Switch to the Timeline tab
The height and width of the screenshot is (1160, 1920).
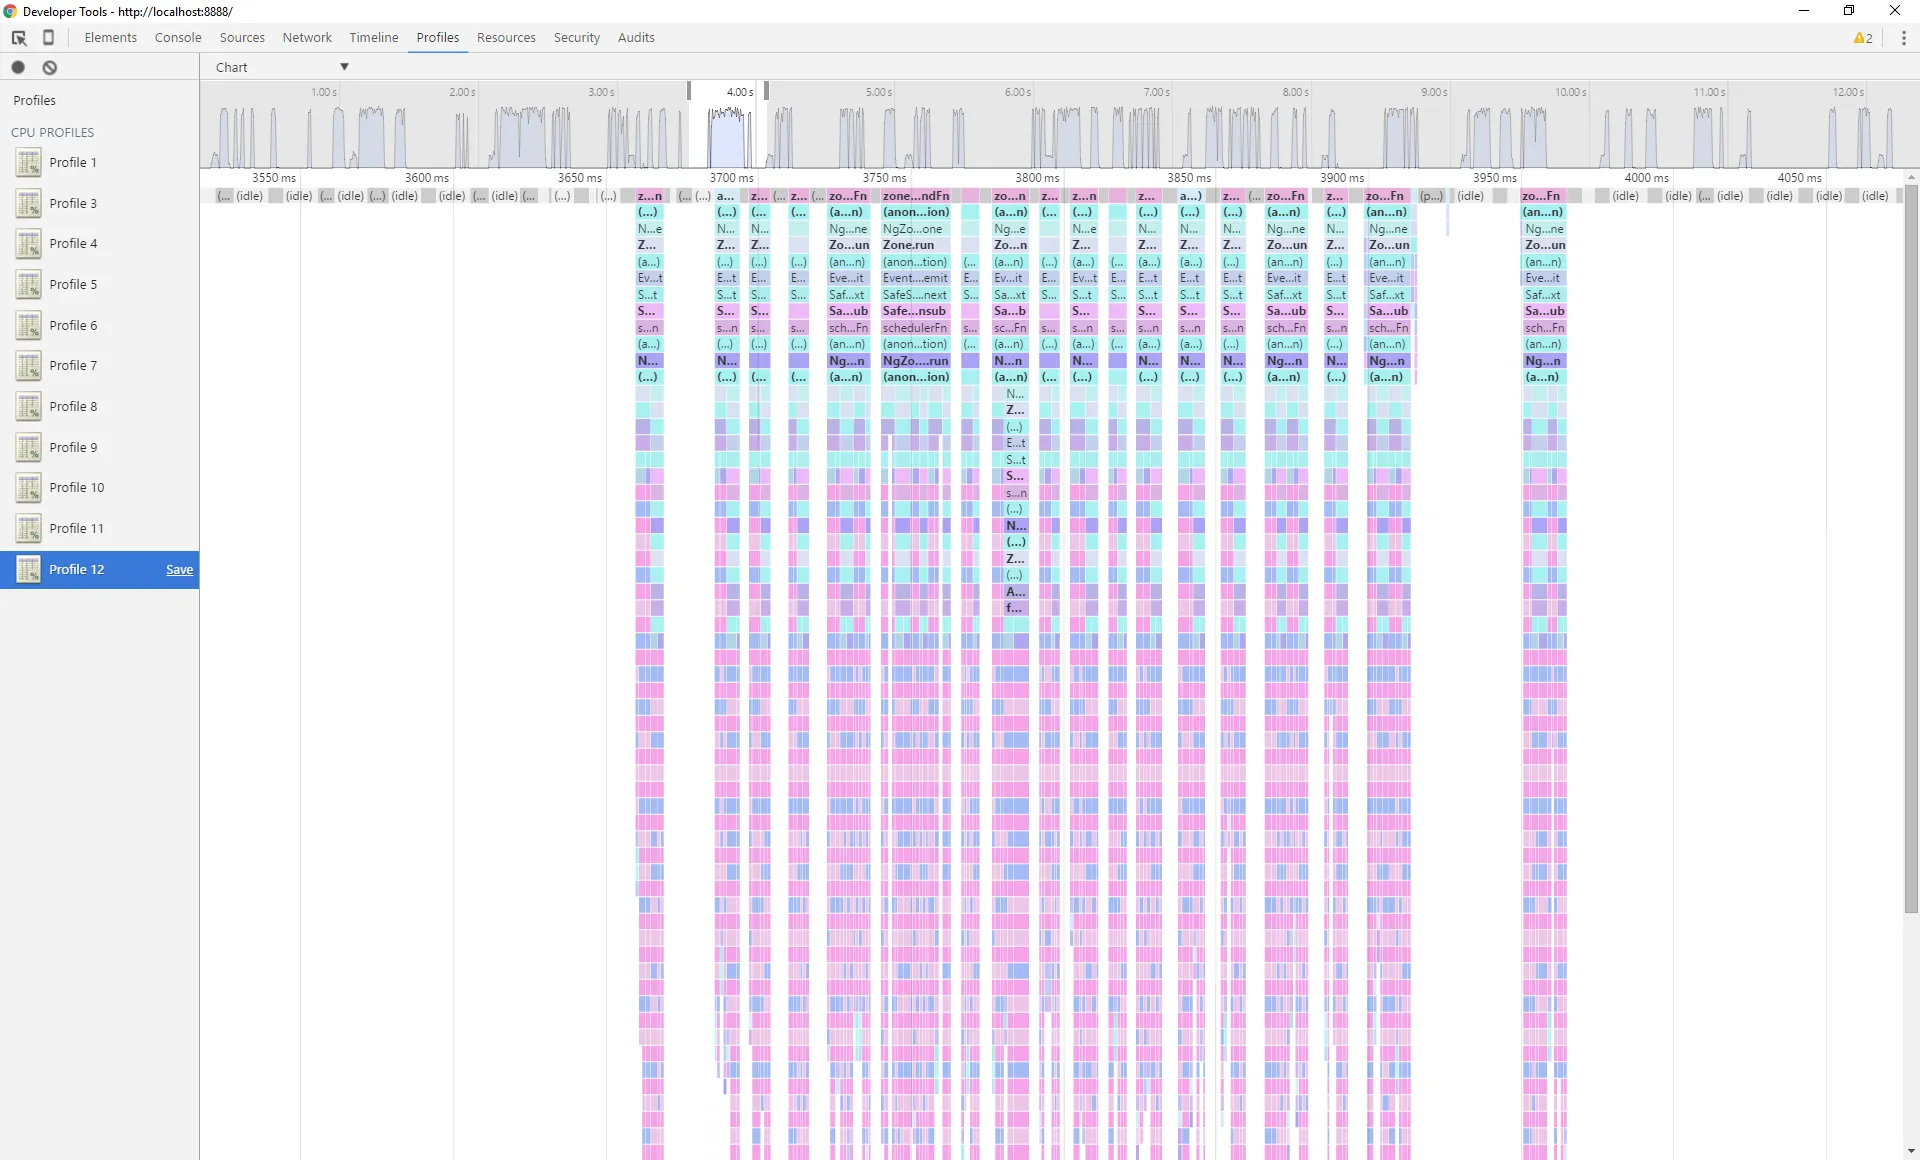point(373,38)
